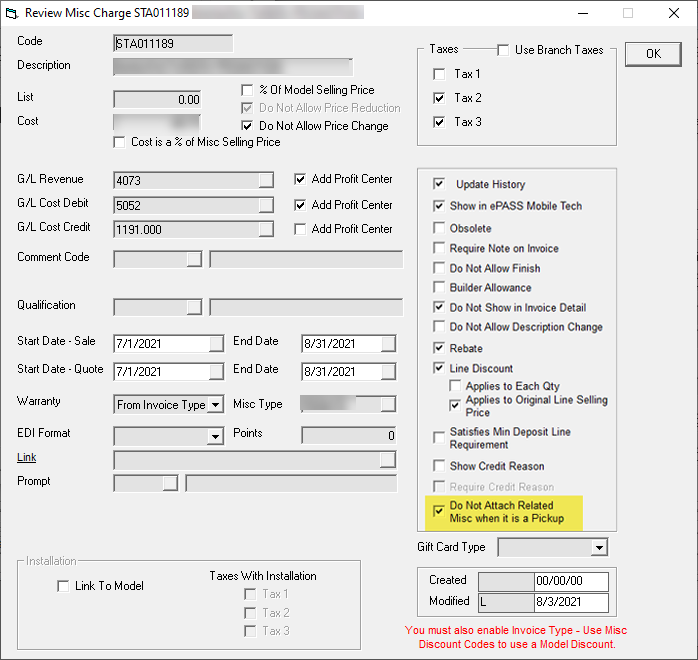Click the window title bar app icon
698x660 pixels.
[x=12, y=13]
